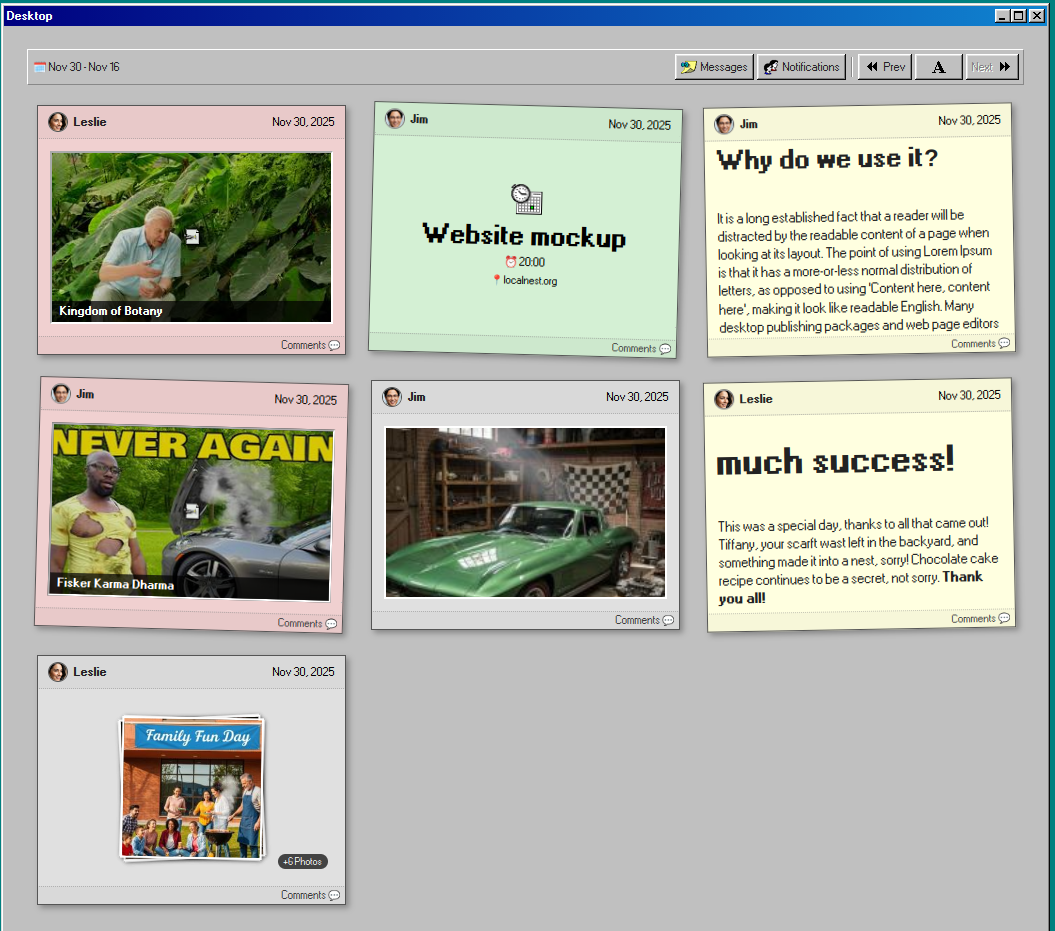Screen dimensions: 1055x931
Task: Open the Family Fun Day photo
Action: click(192, 786)
